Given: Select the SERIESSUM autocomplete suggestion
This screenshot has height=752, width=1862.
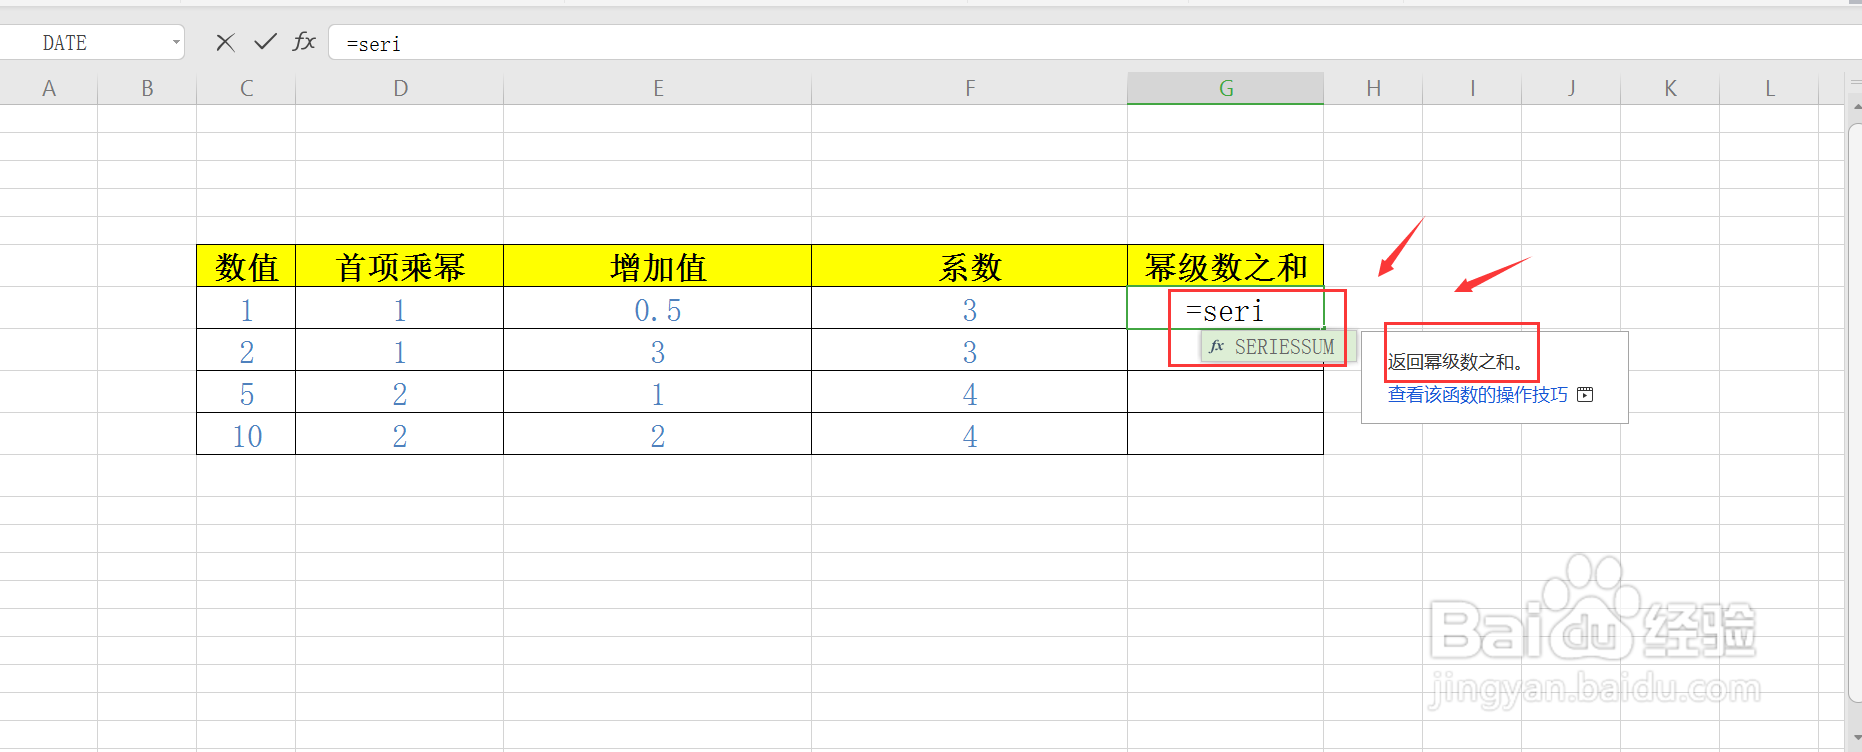Looking at the screenshot, I should [1278, 347].
